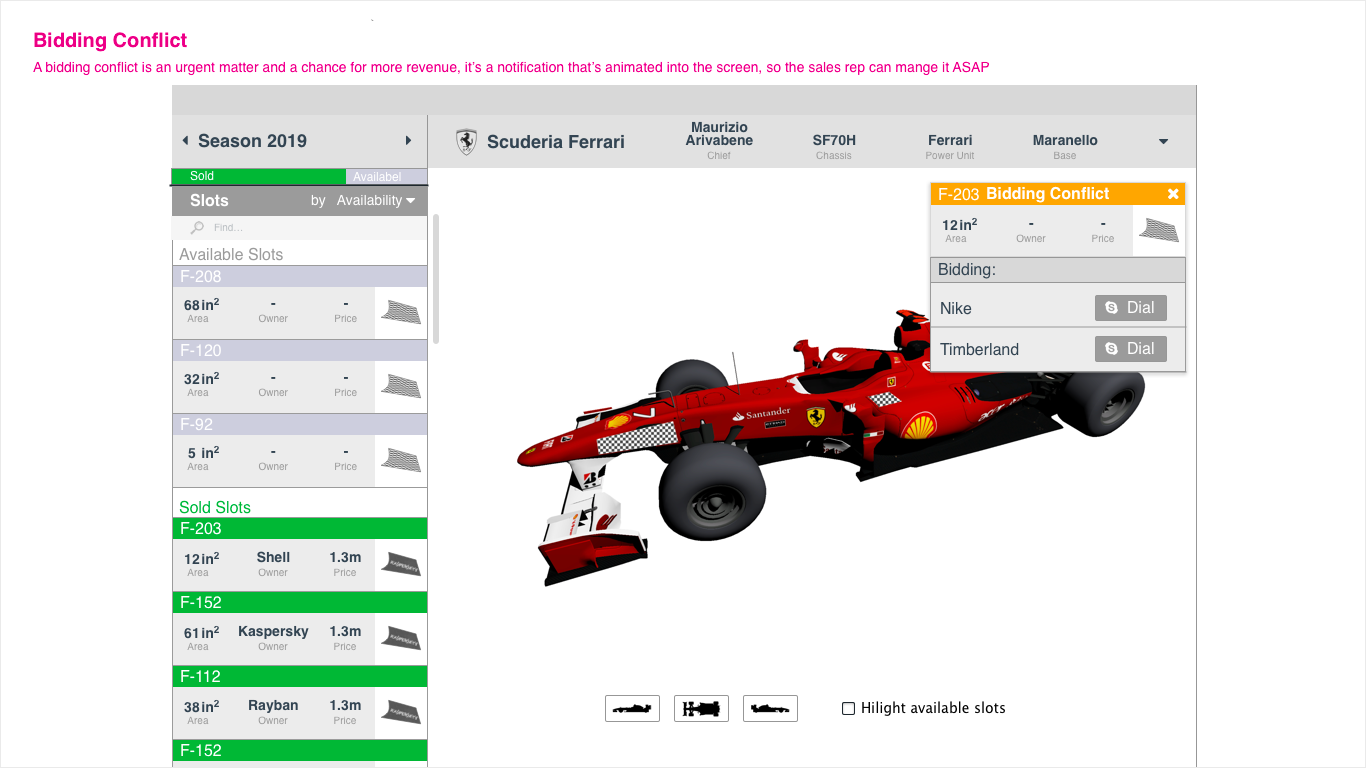
Task: Click slot thumbnail in Bidding Conflict popup
Action: pos(1159,231)
